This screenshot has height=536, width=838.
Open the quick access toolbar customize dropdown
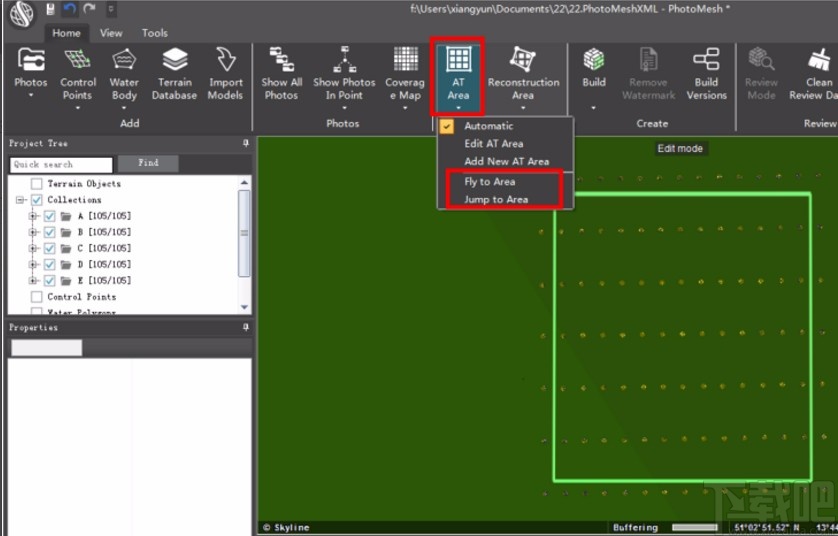111,9
